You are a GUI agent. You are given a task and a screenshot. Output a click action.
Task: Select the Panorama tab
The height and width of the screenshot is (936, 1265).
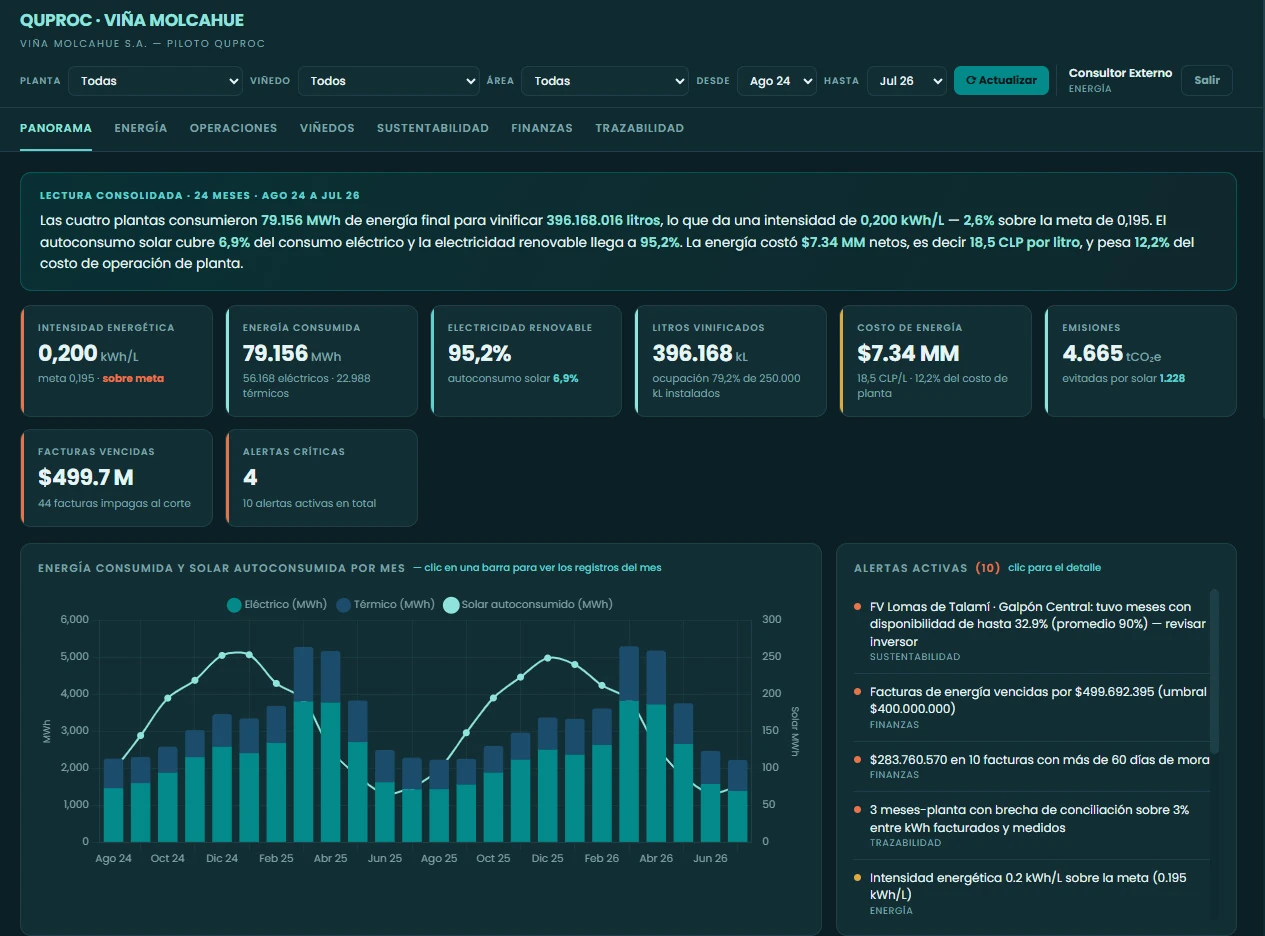56,128
